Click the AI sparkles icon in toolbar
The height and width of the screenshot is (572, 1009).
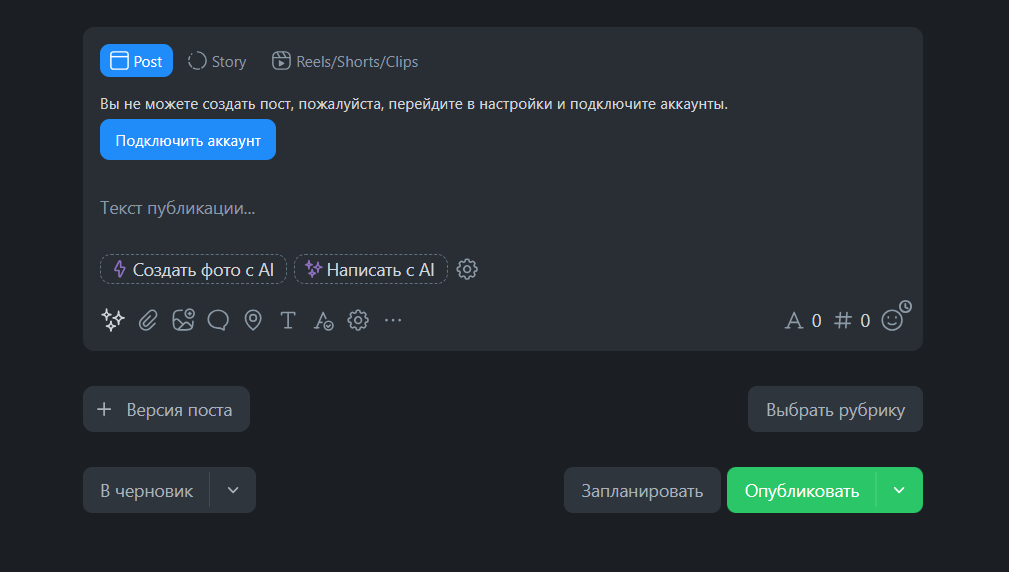[113, 320]
